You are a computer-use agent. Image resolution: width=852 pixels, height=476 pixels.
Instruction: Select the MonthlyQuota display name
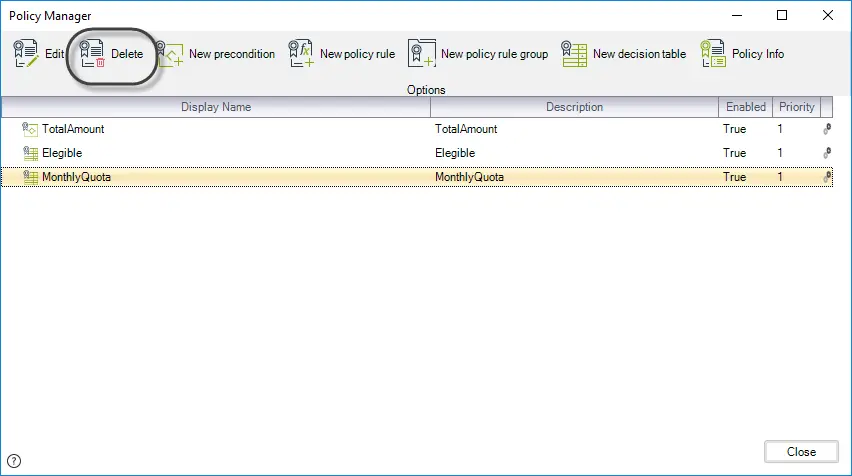click(77, 177)
